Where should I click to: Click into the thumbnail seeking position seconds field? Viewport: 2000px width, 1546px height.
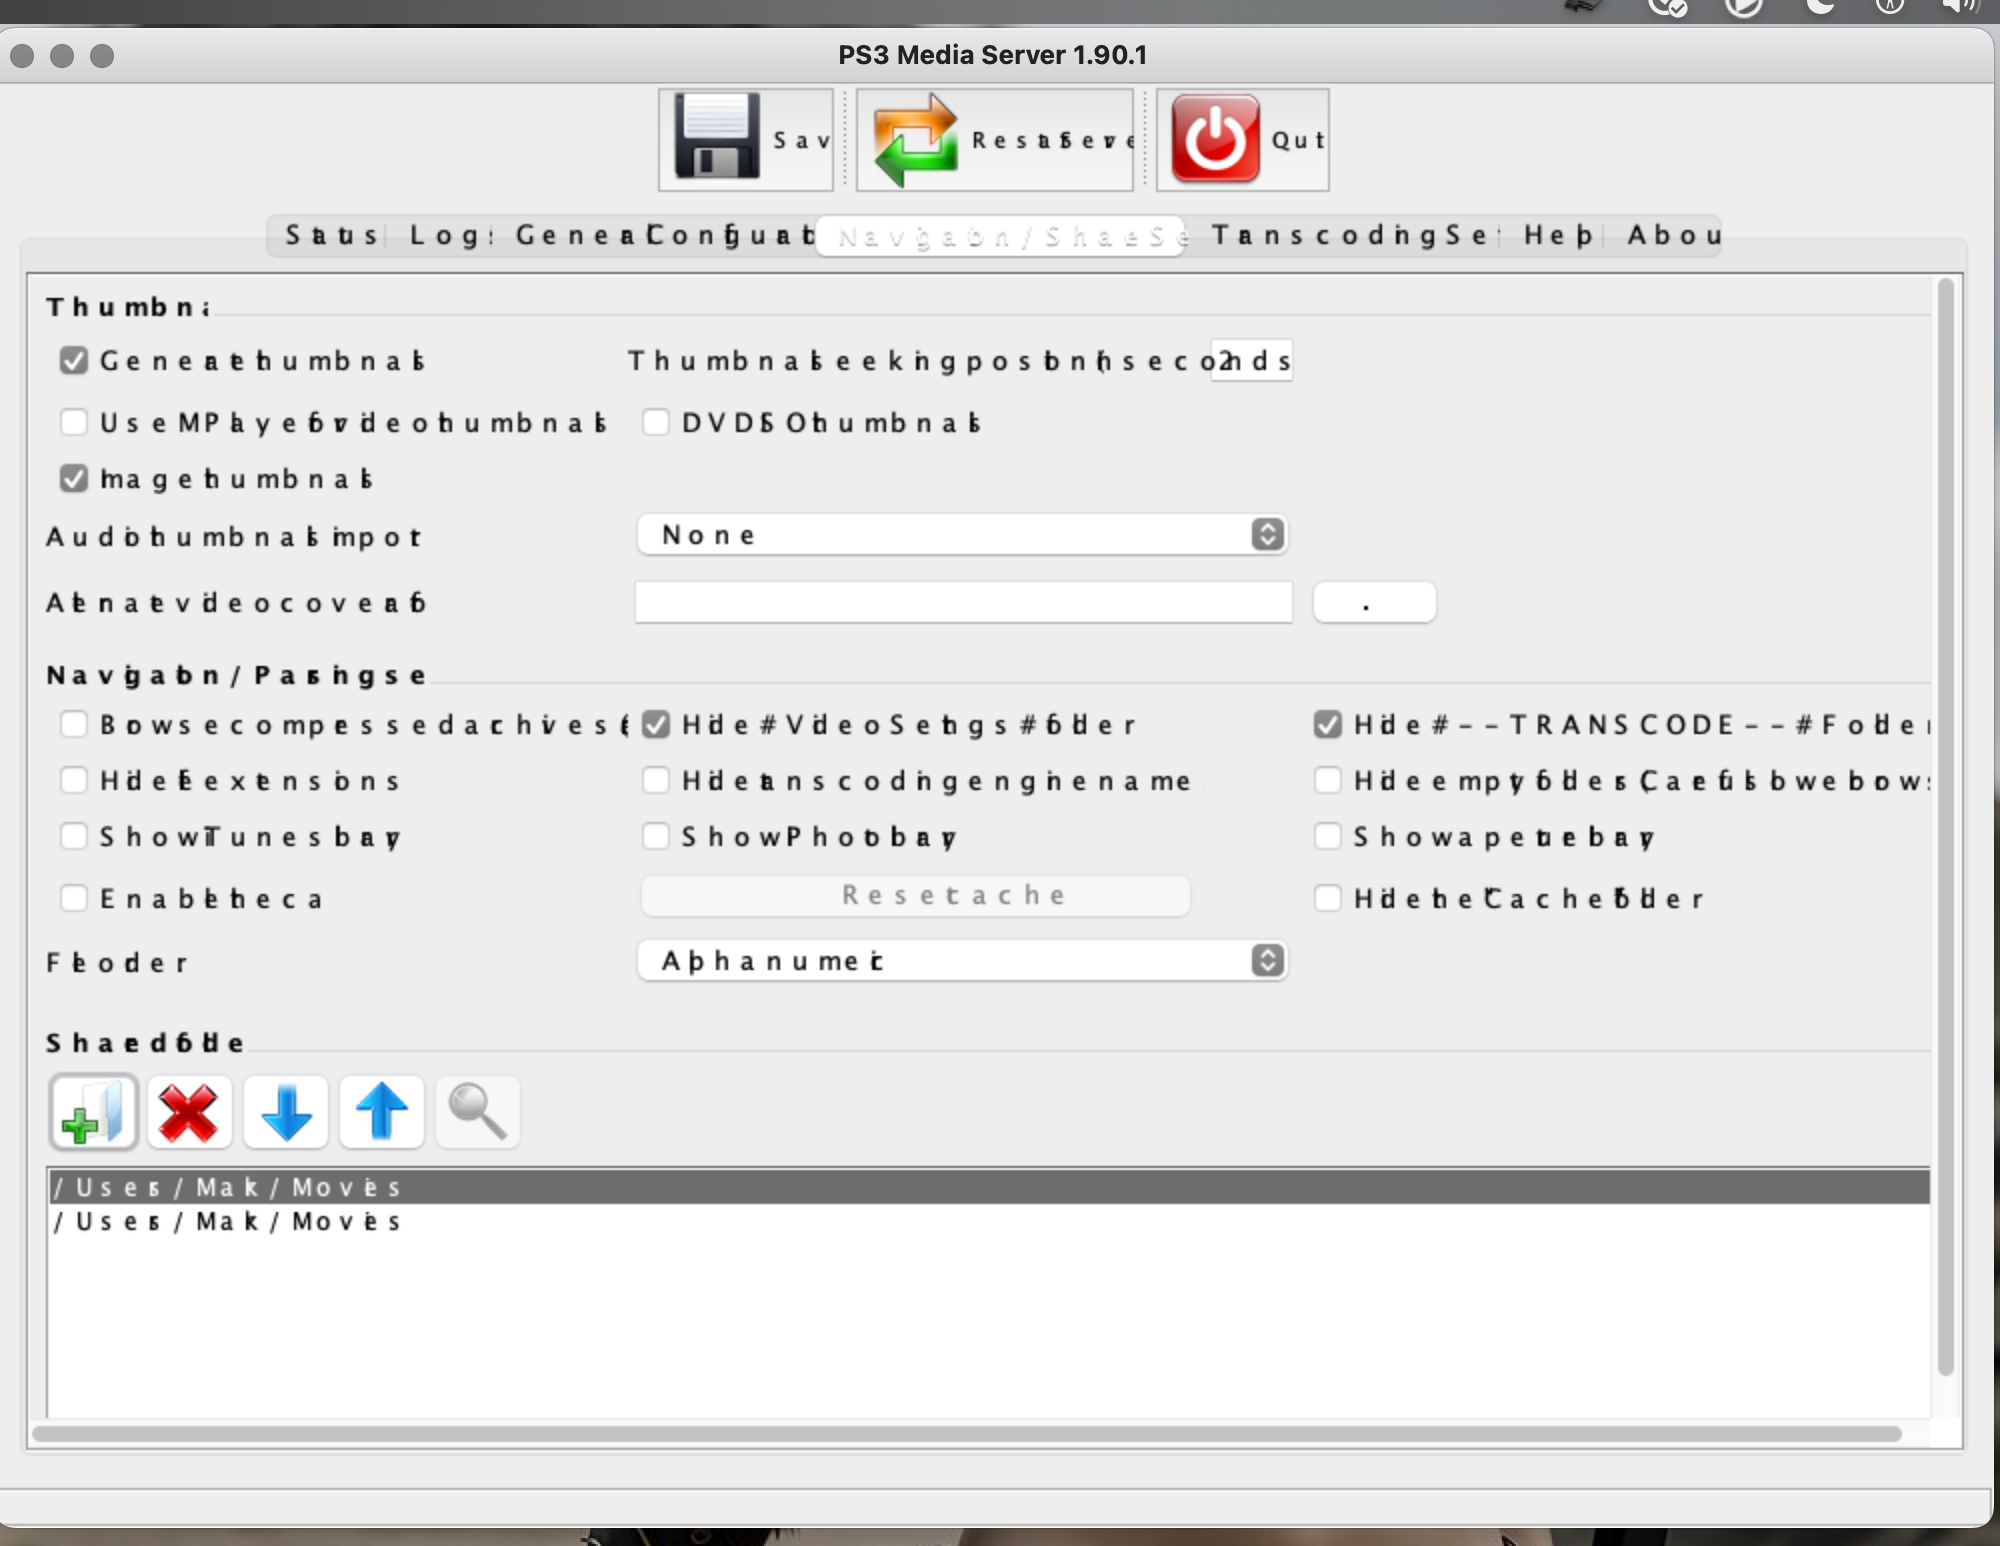(1251, 361)
